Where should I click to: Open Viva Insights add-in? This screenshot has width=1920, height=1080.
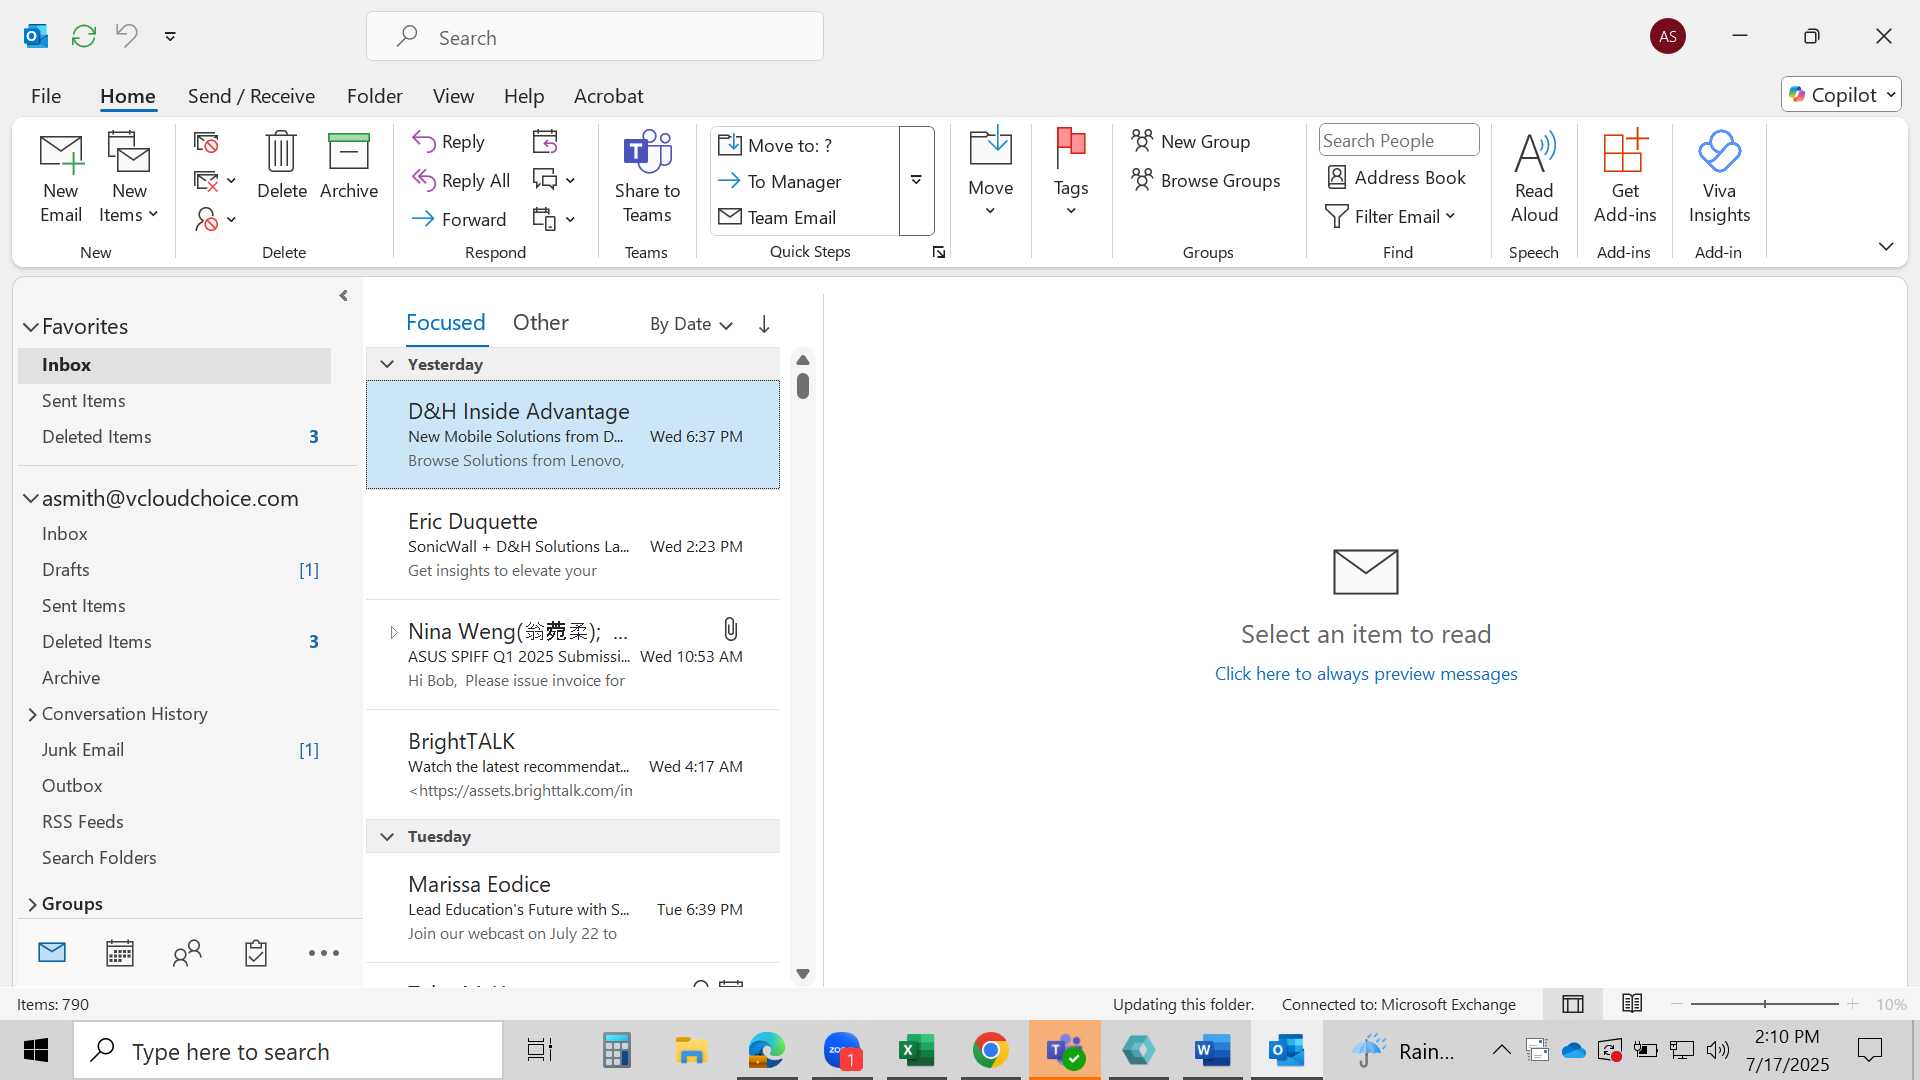pyautogui.click(x=1719, y=178)
